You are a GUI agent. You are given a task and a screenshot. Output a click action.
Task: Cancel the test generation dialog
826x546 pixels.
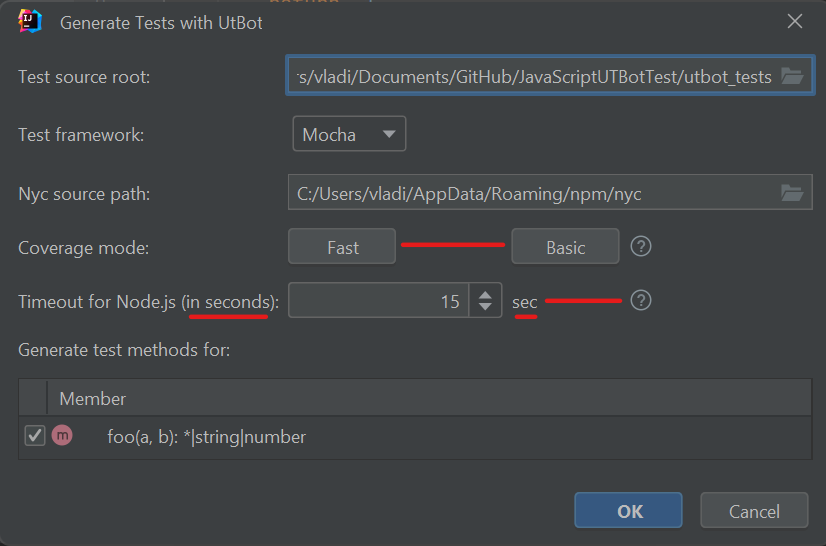[754, 510]
